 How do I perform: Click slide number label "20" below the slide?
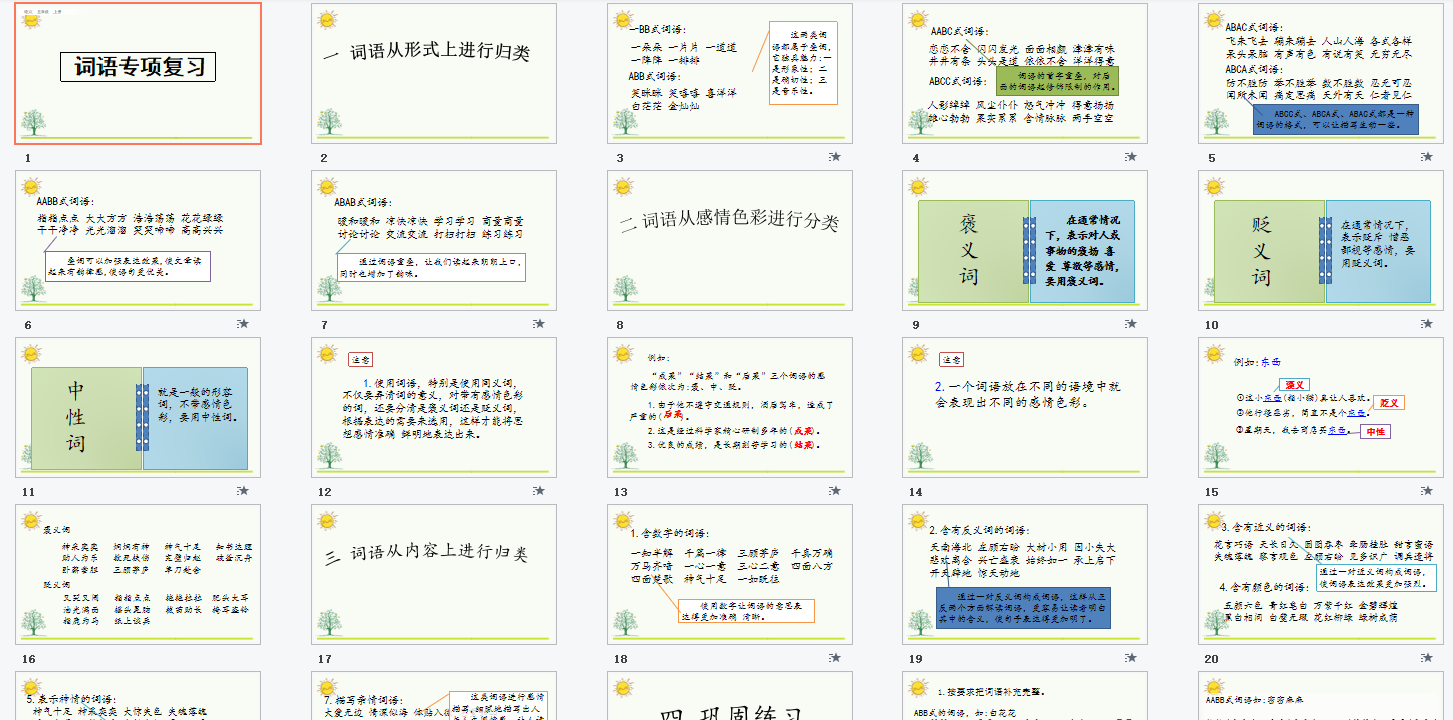pos(1212,659)
